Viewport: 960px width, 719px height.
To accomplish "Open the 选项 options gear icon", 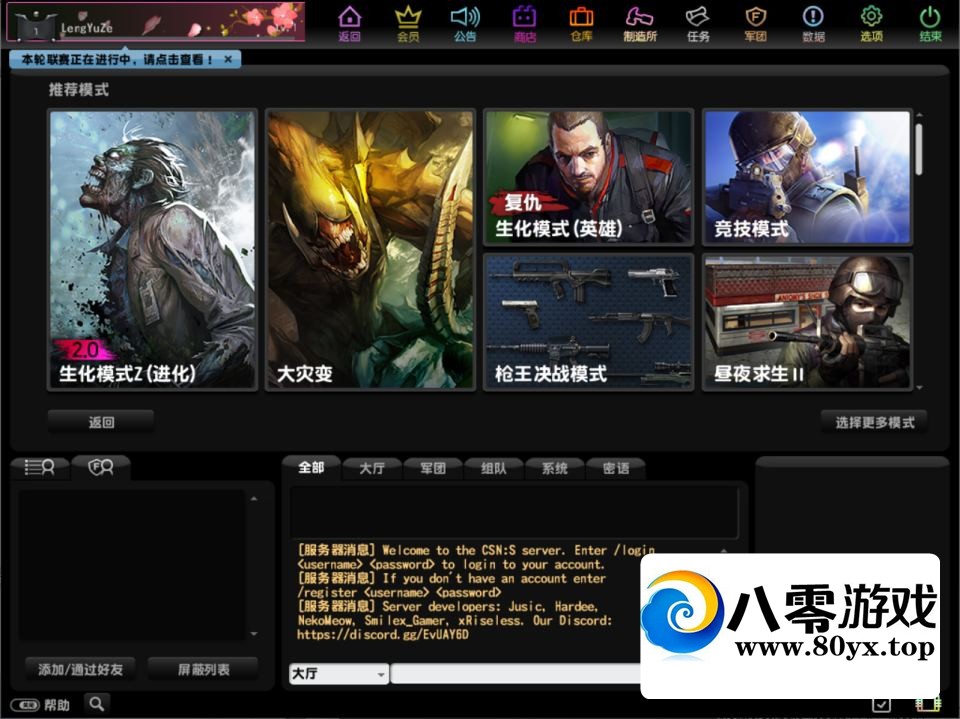I will pos(872,24).
